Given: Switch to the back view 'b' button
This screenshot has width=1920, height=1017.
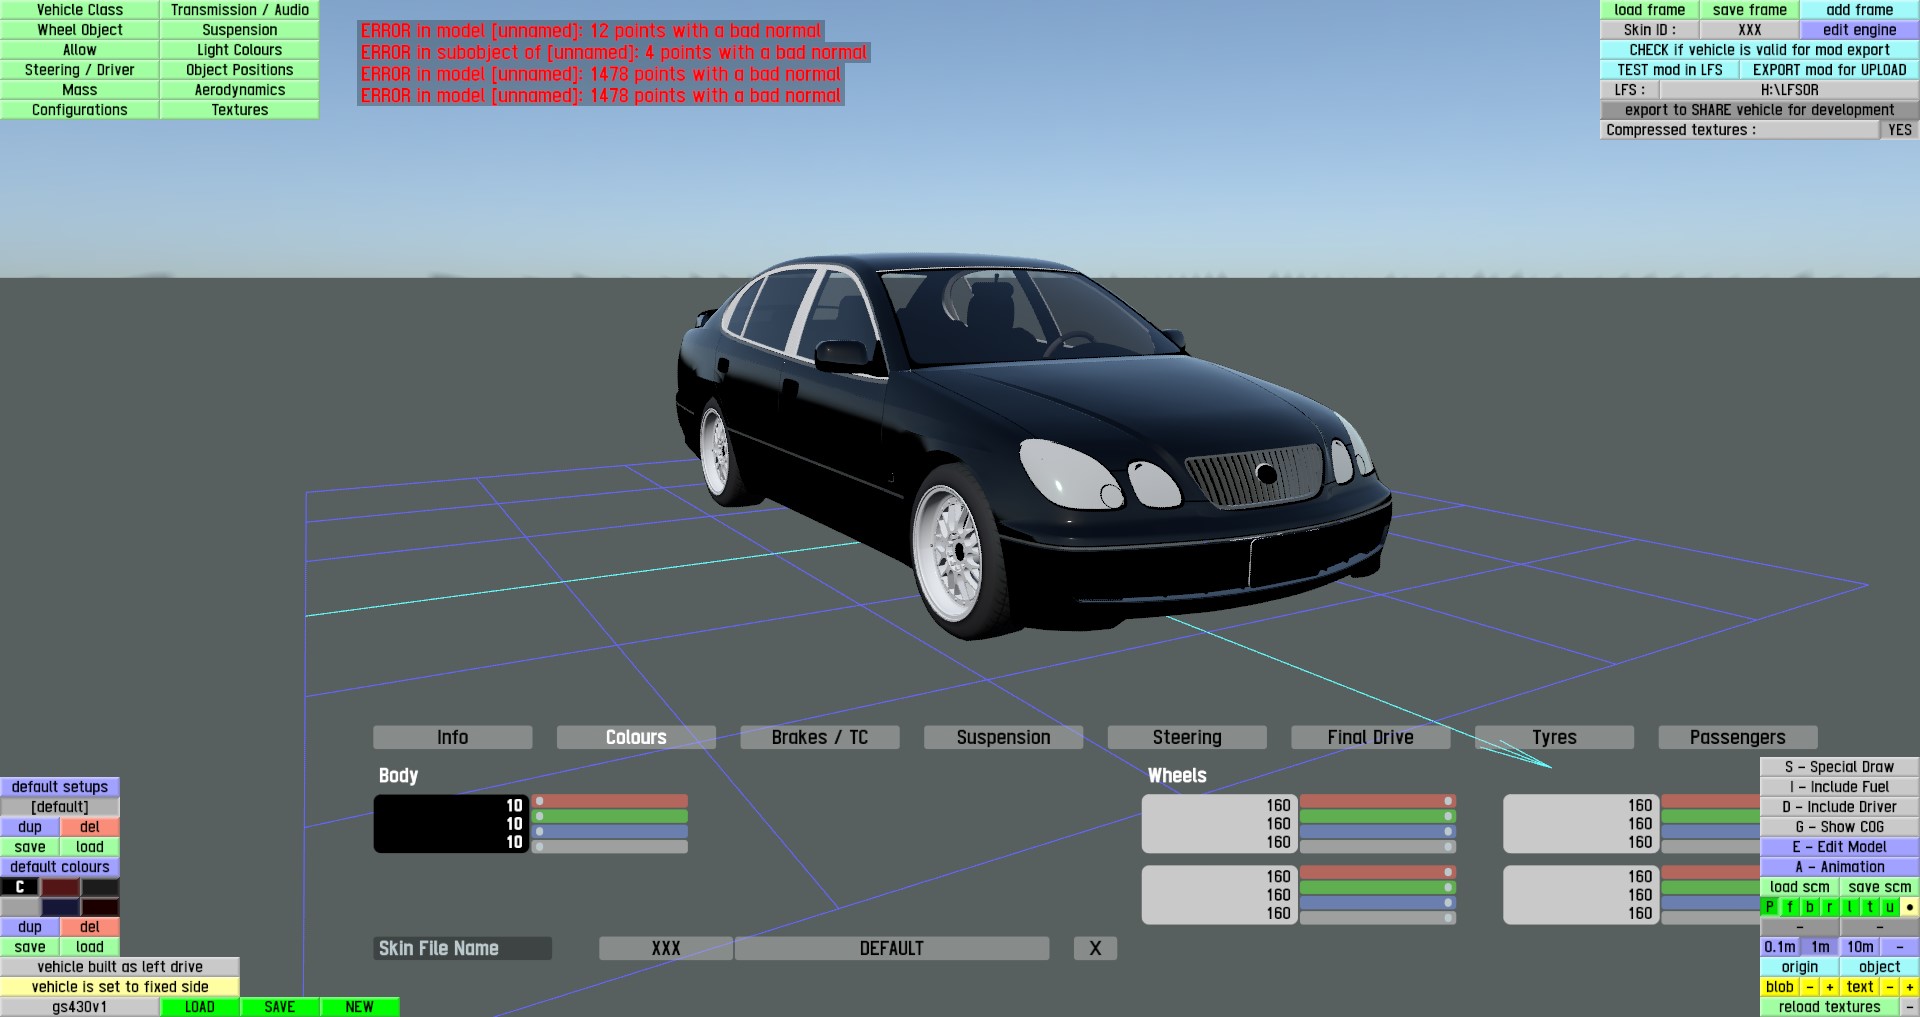Looking at the screenshot, I should 1810,907.
